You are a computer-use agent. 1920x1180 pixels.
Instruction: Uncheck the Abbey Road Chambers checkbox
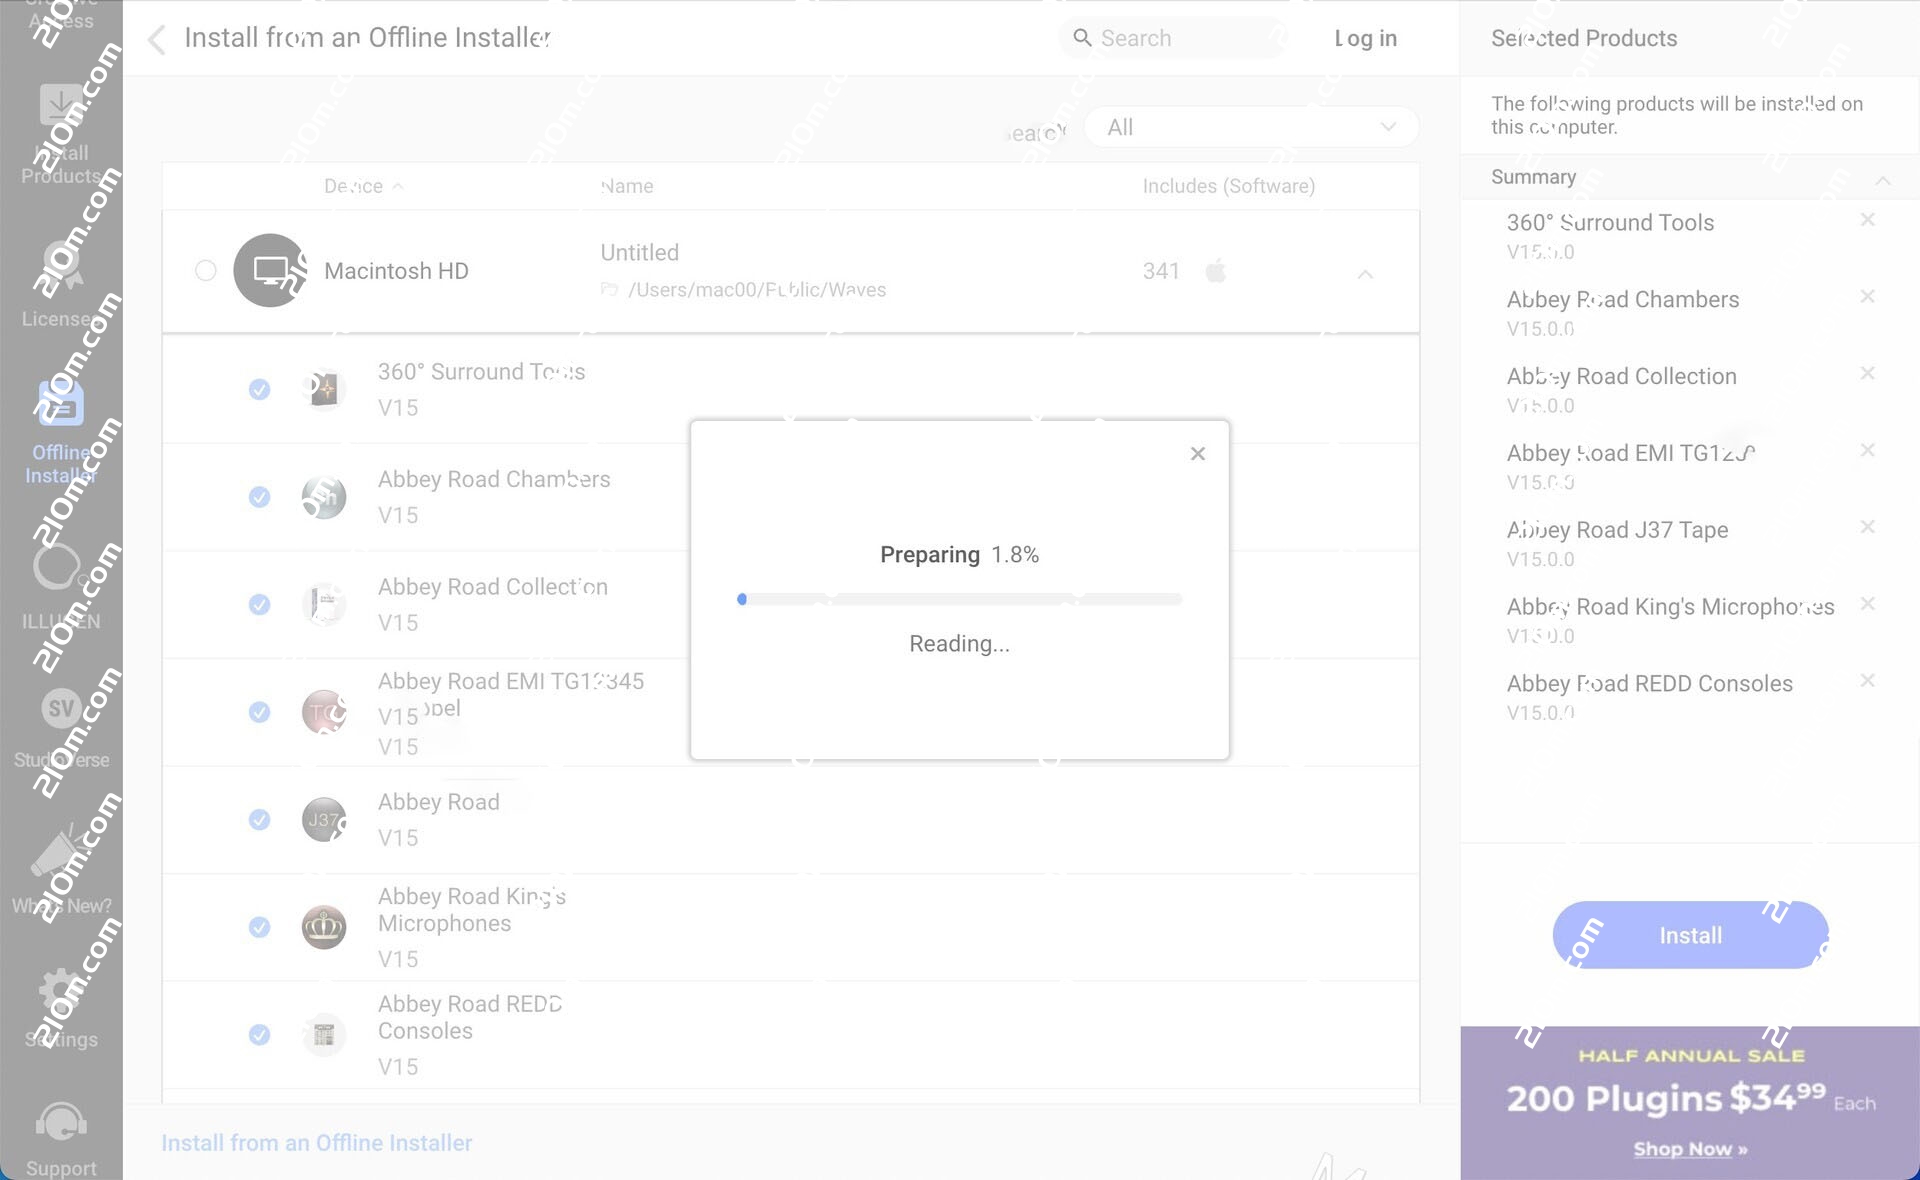(x=259, y=497)
